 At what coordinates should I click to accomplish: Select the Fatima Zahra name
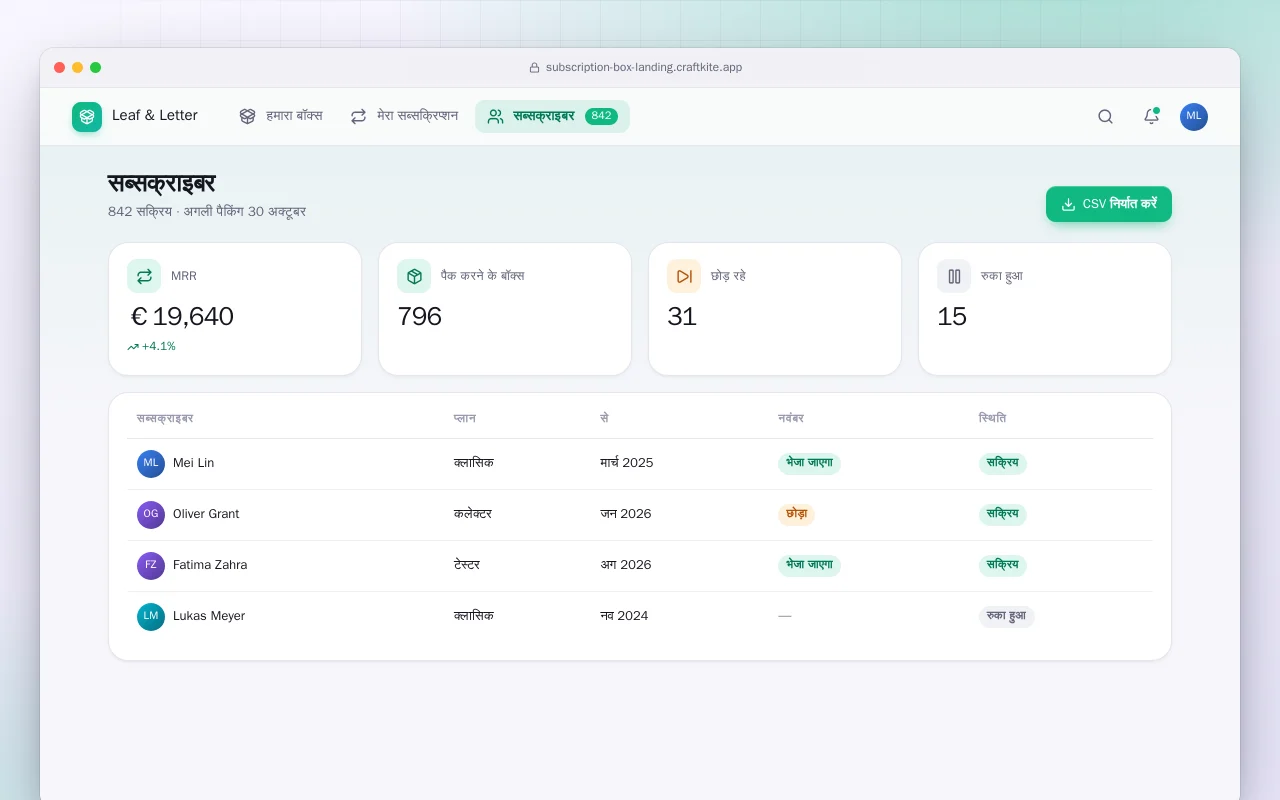210,566
